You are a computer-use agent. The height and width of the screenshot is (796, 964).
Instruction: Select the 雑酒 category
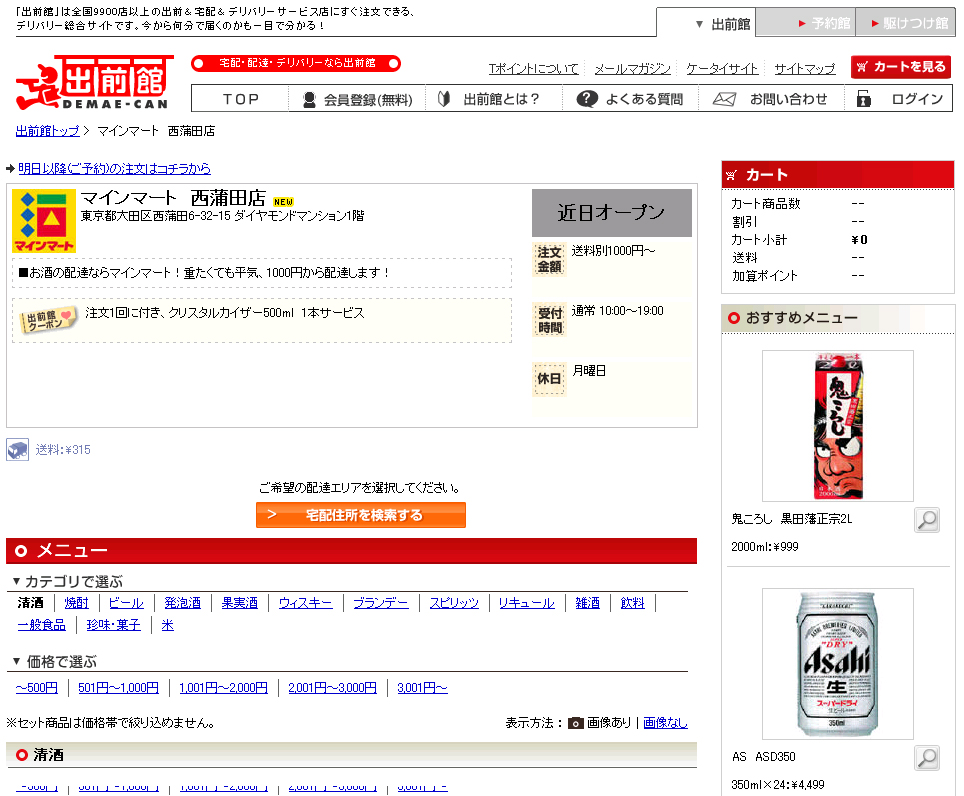point(588,603)
